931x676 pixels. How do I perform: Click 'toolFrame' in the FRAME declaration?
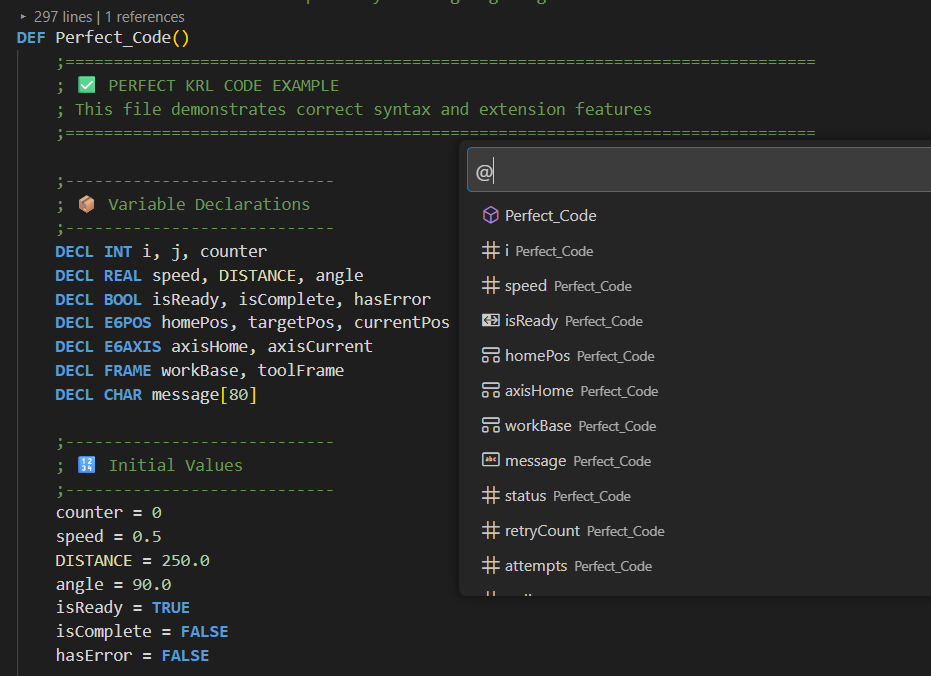(300, 370)
